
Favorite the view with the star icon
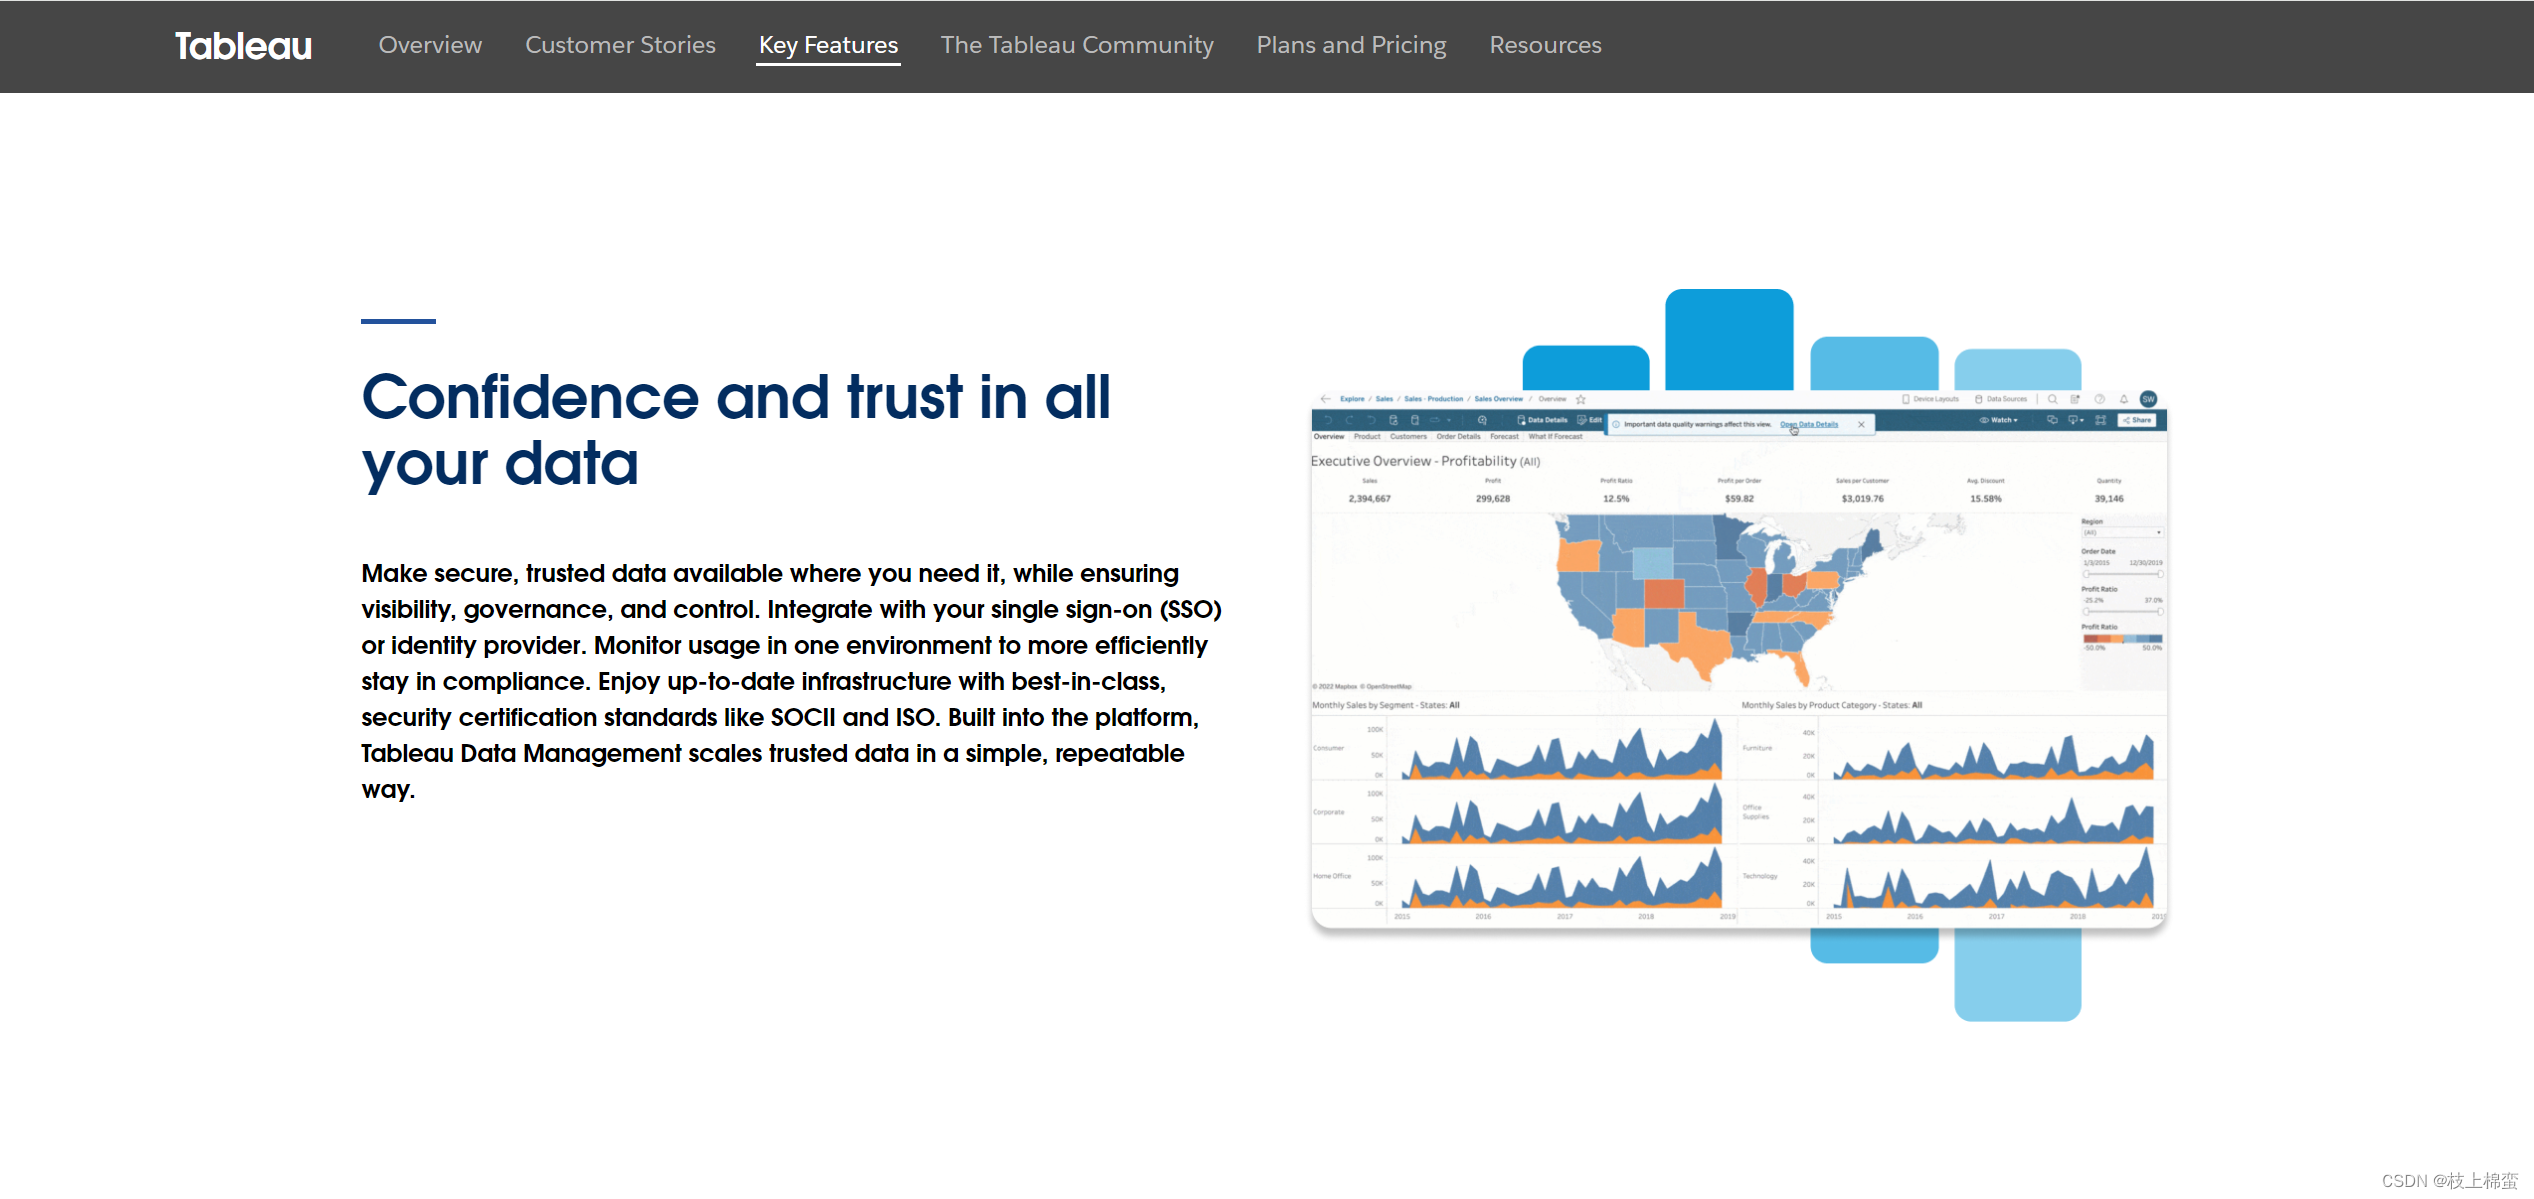[x=1581, y=399]
